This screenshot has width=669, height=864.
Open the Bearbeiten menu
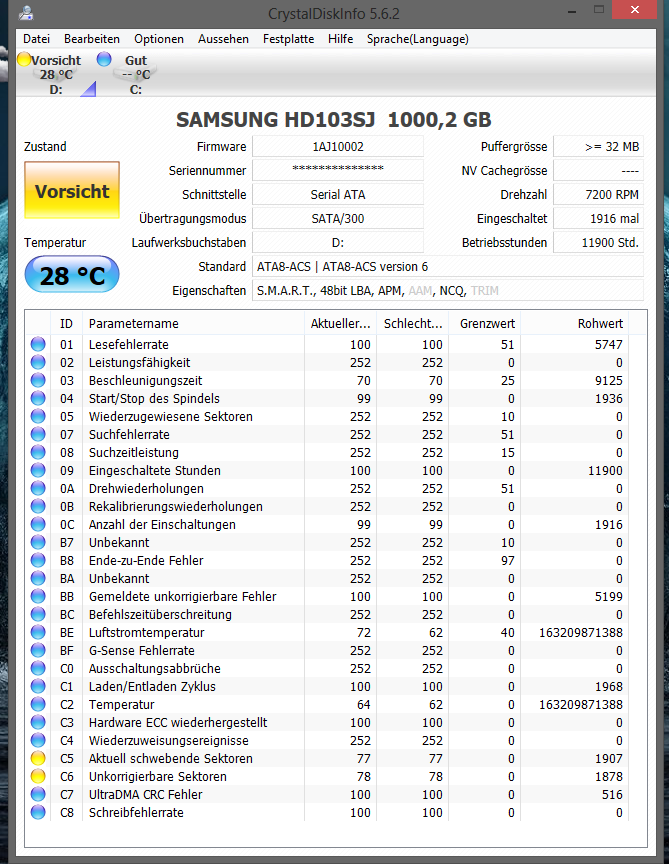91,39
